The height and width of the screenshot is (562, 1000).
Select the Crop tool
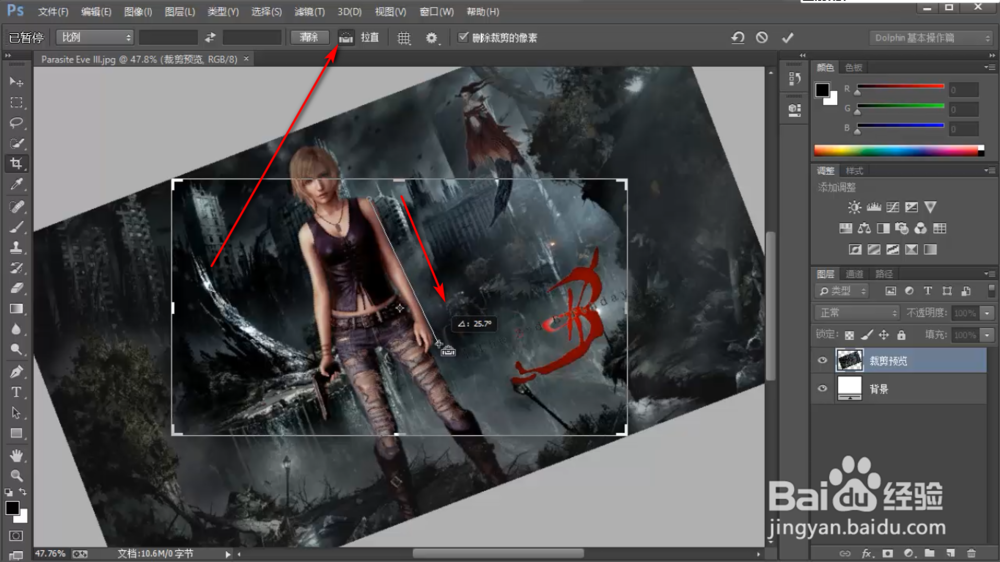(x=16, y=164)
